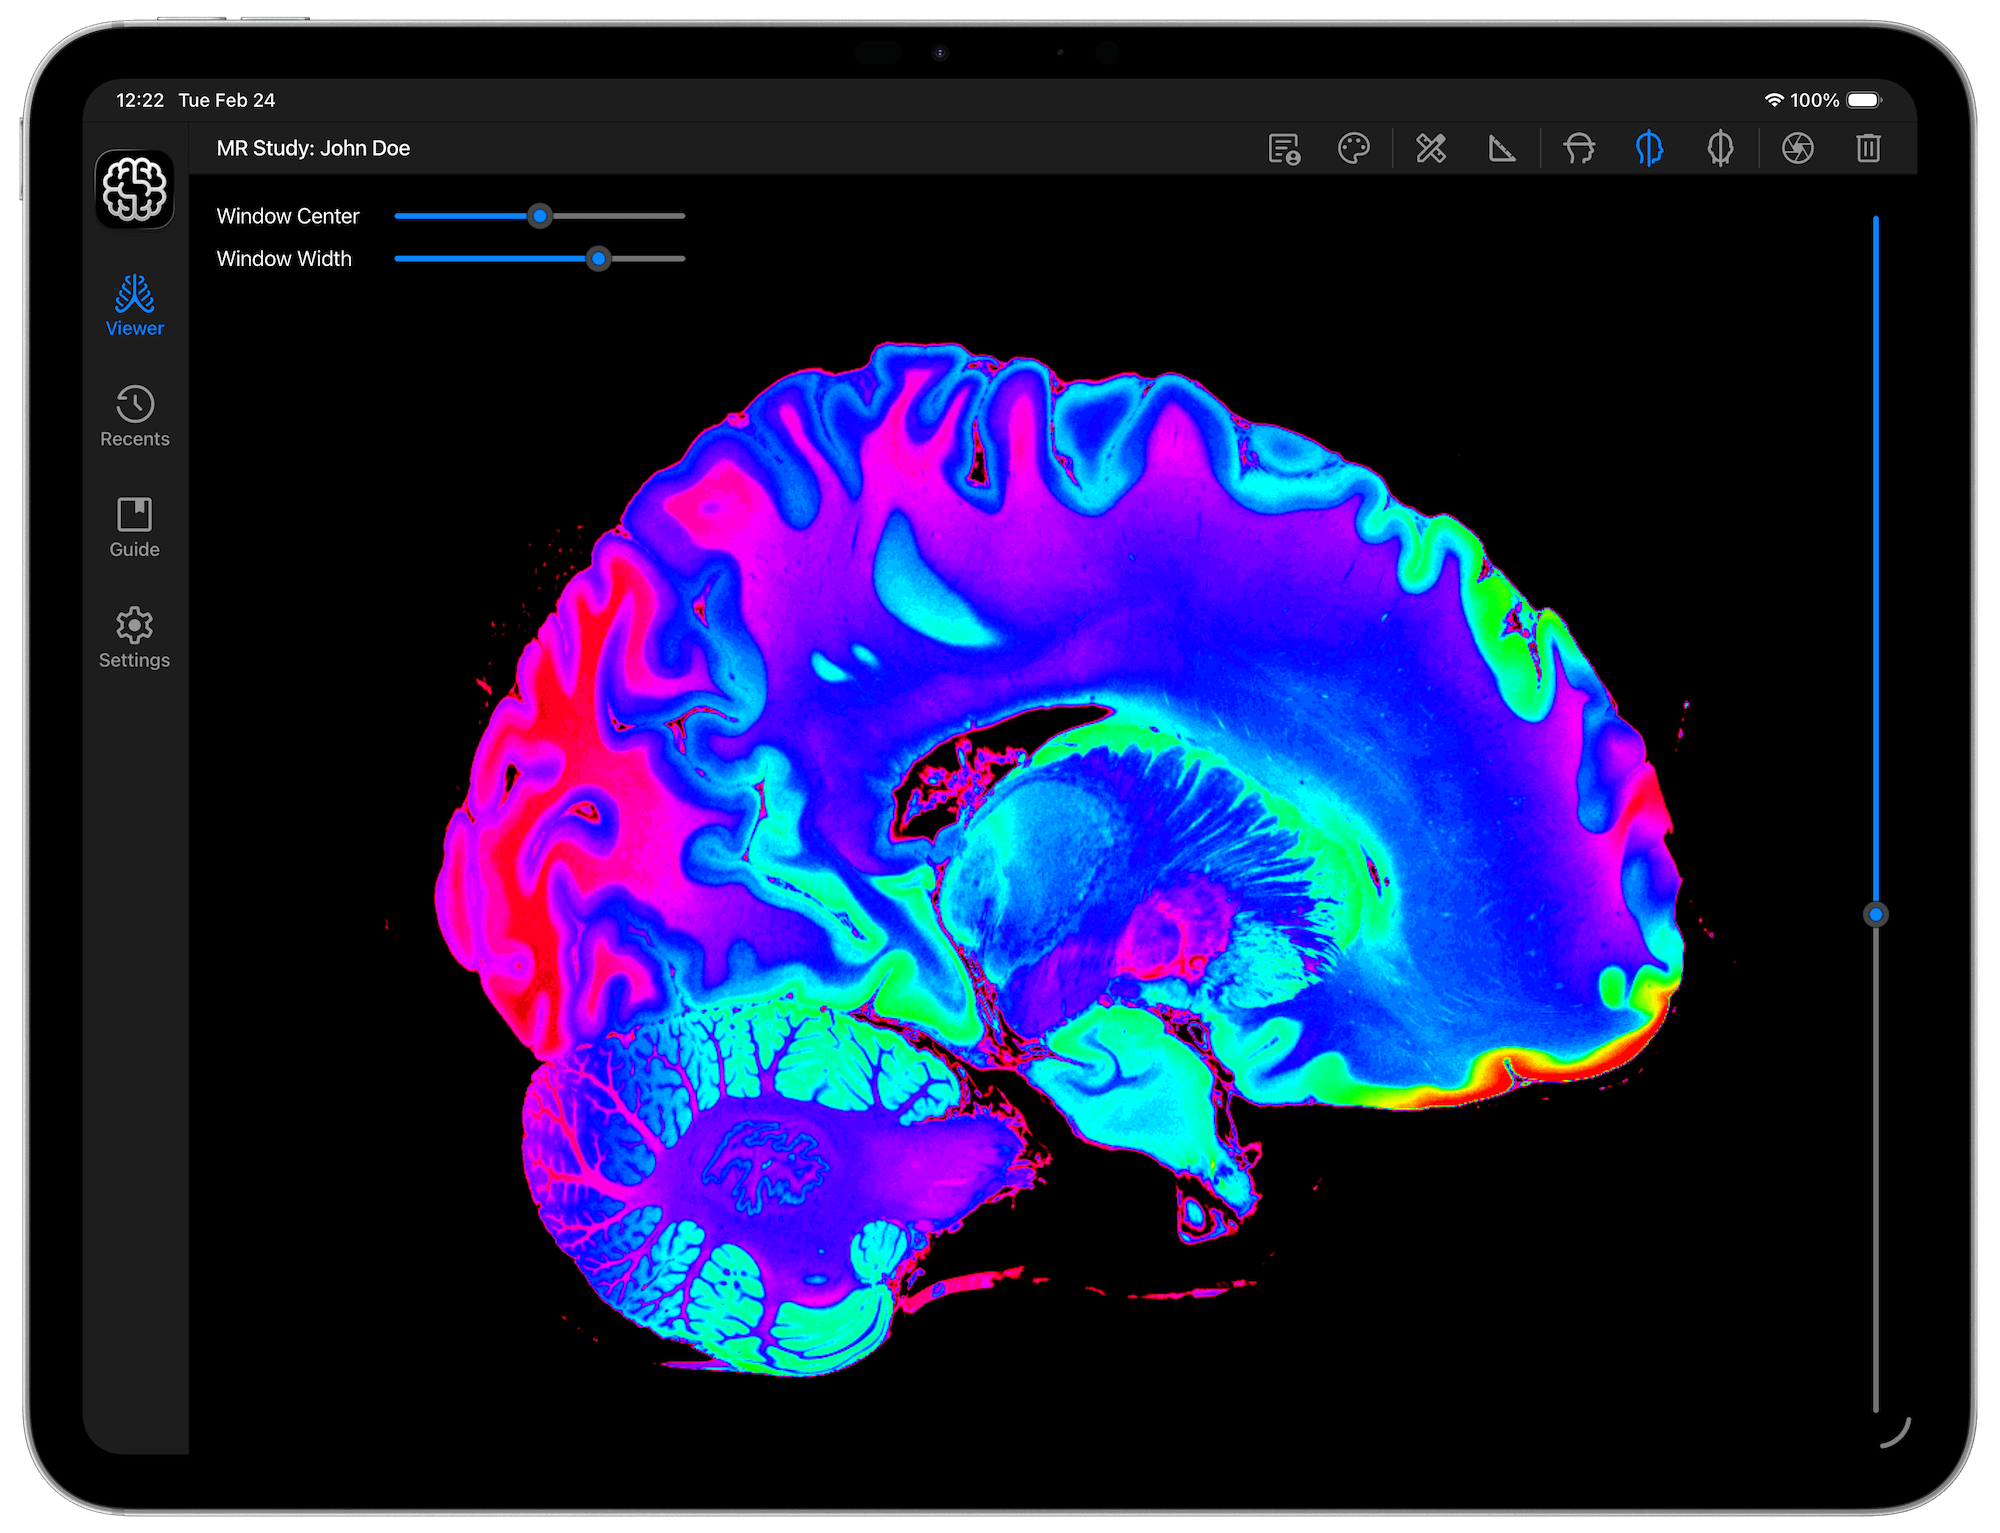Select the angle measurement tool

point(1502,149)
